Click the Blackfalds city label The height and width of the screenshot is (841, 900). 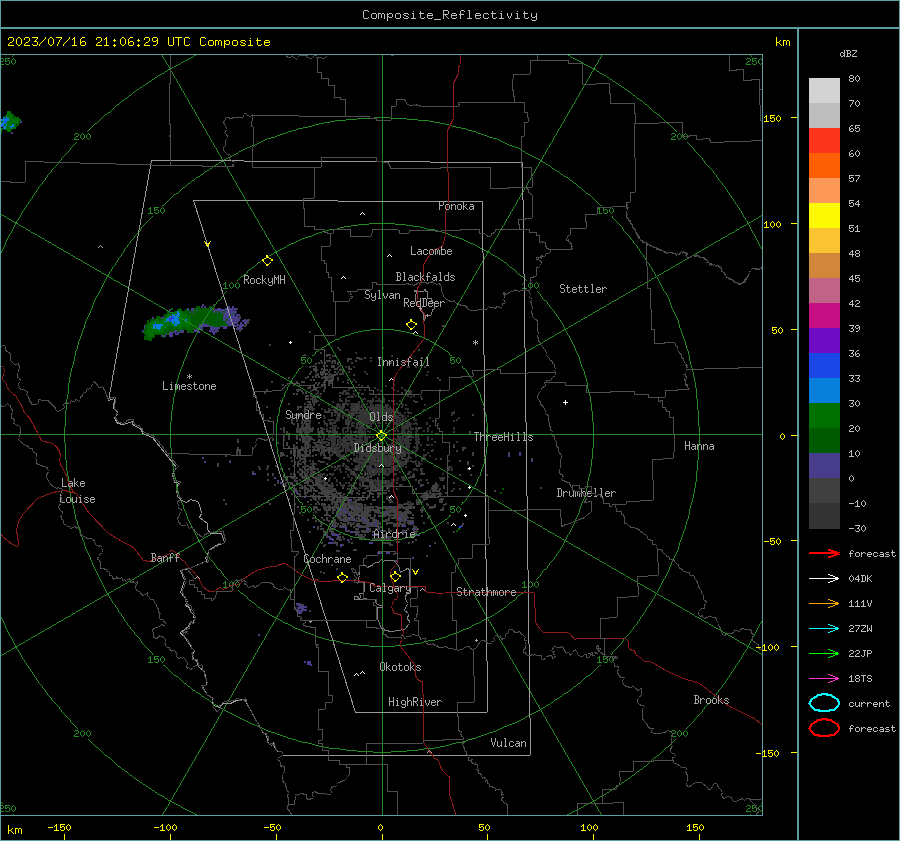[425, 277]
